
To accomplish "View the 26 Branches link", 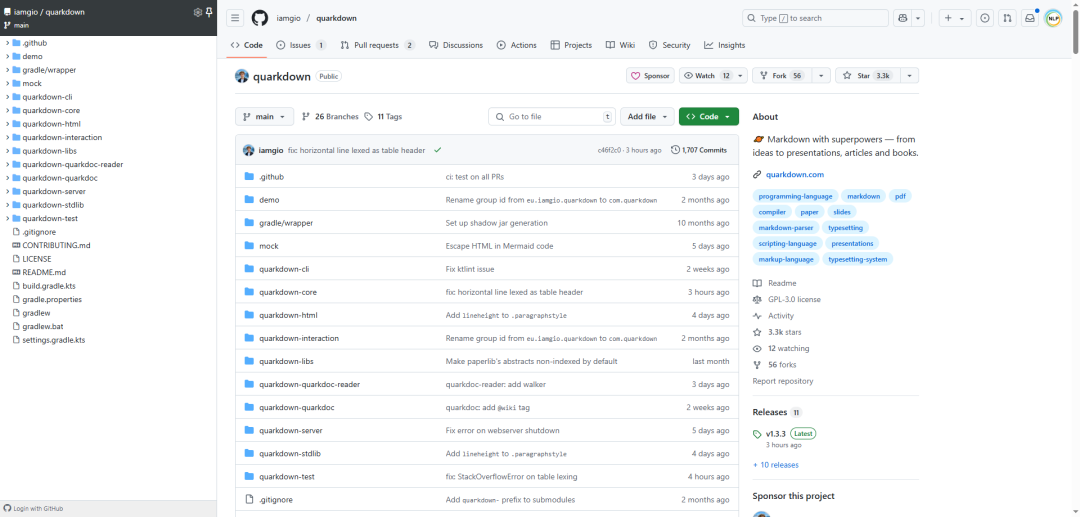I will pyautogui.click(x=330, y=117).
